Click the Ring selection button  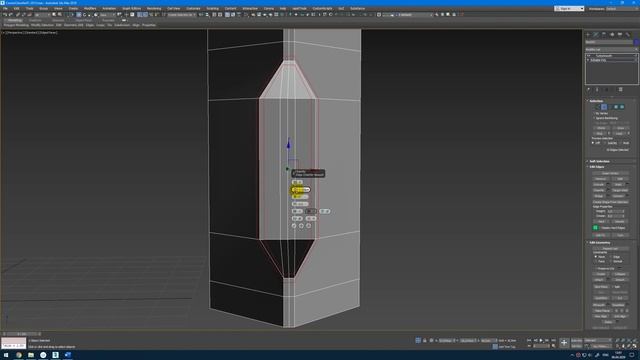tap(599, 133)
